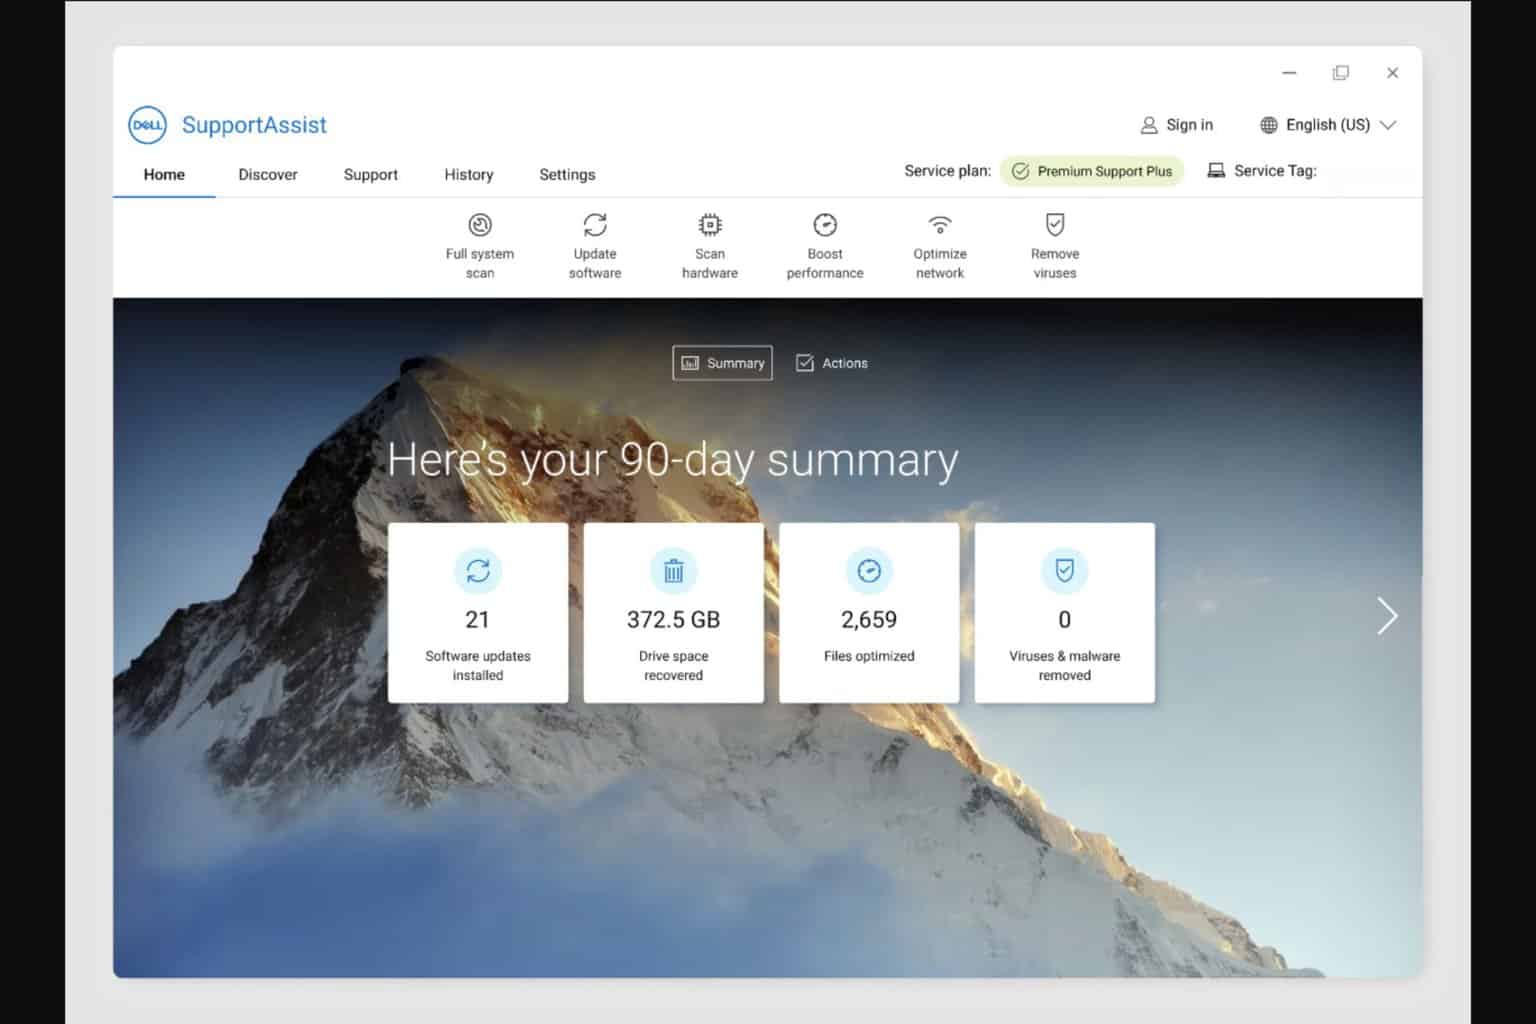This screenshot has height=1024, width=1536.
Task: Switch to the Actions view
Action: pos(832,363)
